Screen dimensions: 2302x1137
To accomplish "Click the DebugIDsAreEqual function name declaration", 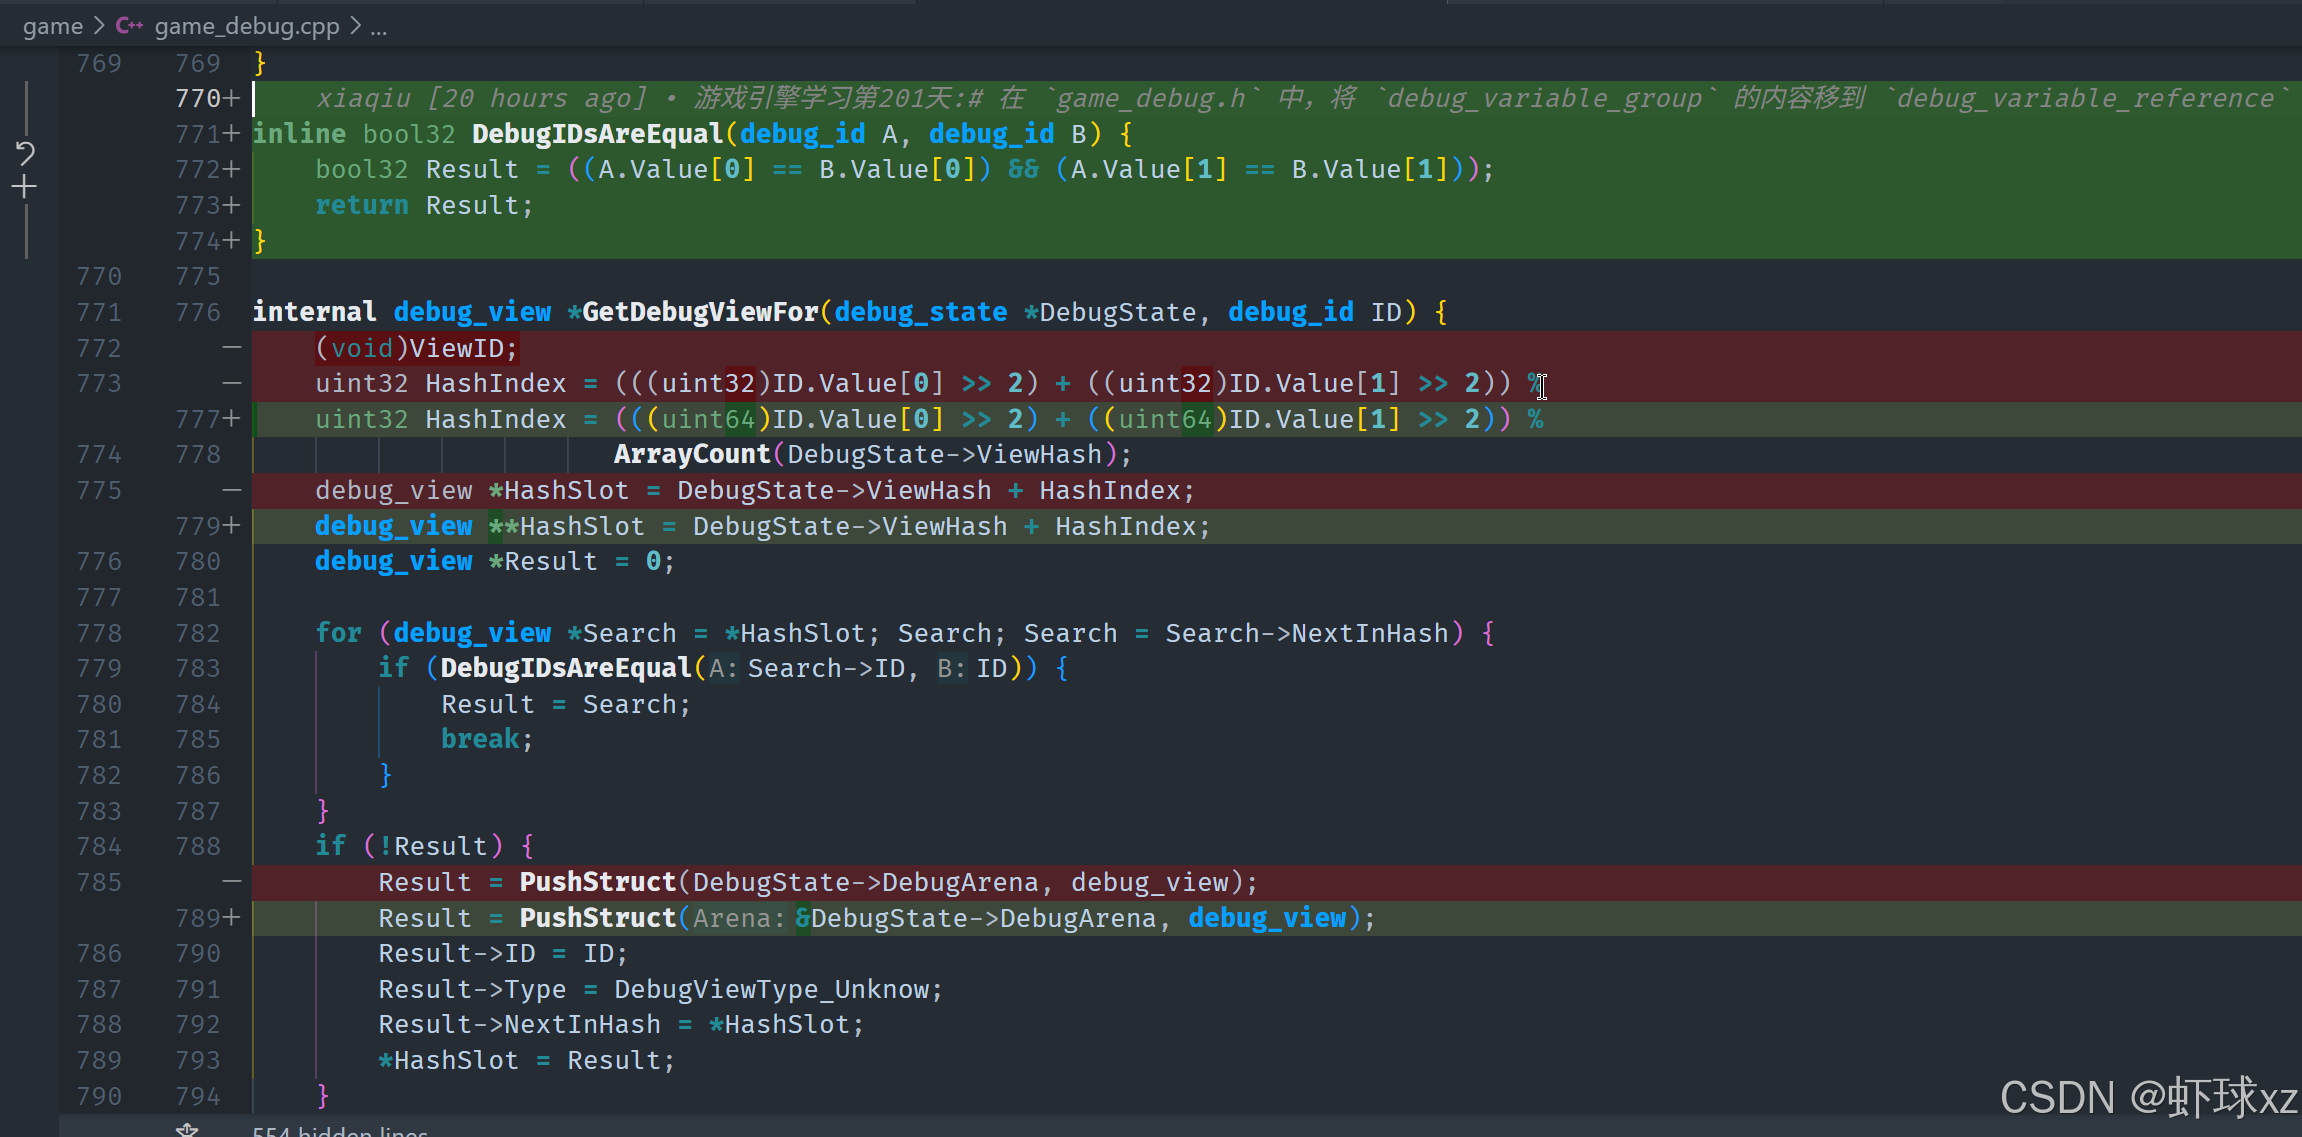I will coord(597,134).
